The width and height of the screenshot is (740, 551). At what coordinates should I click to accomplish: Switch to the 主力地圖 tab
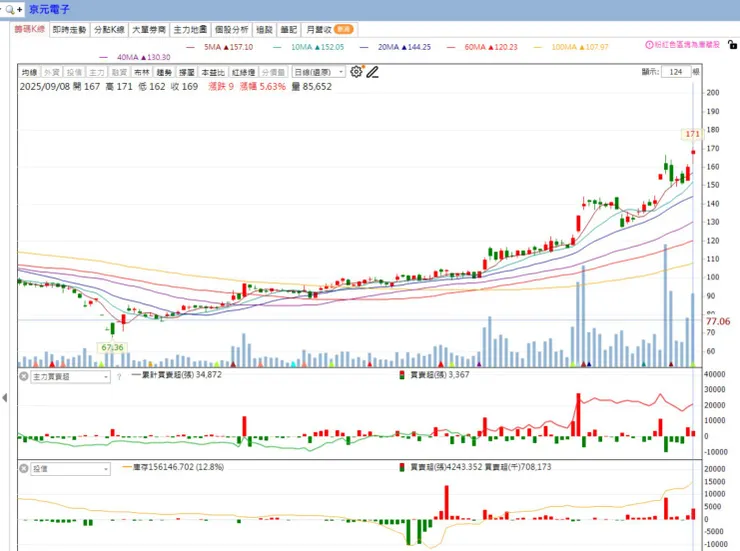[190, 30]
